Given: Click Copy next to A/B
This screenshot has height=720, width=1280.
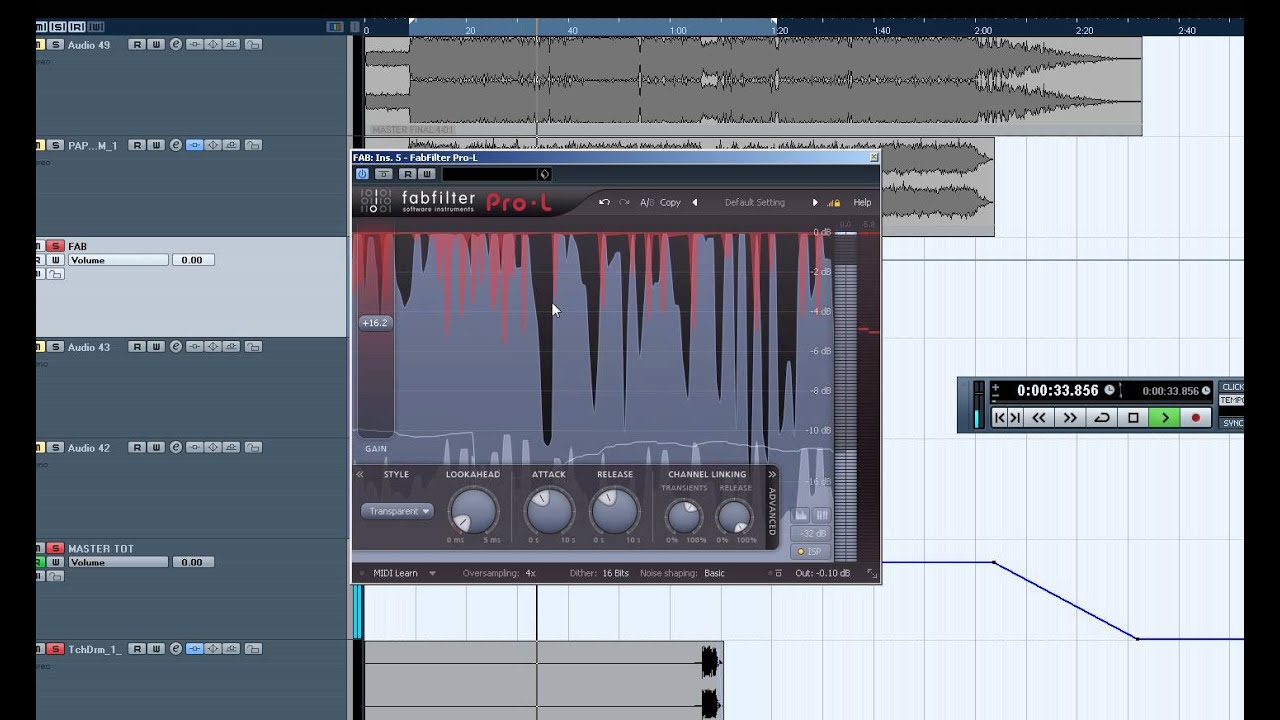Looking at the screenshot, I should point(670,202).
